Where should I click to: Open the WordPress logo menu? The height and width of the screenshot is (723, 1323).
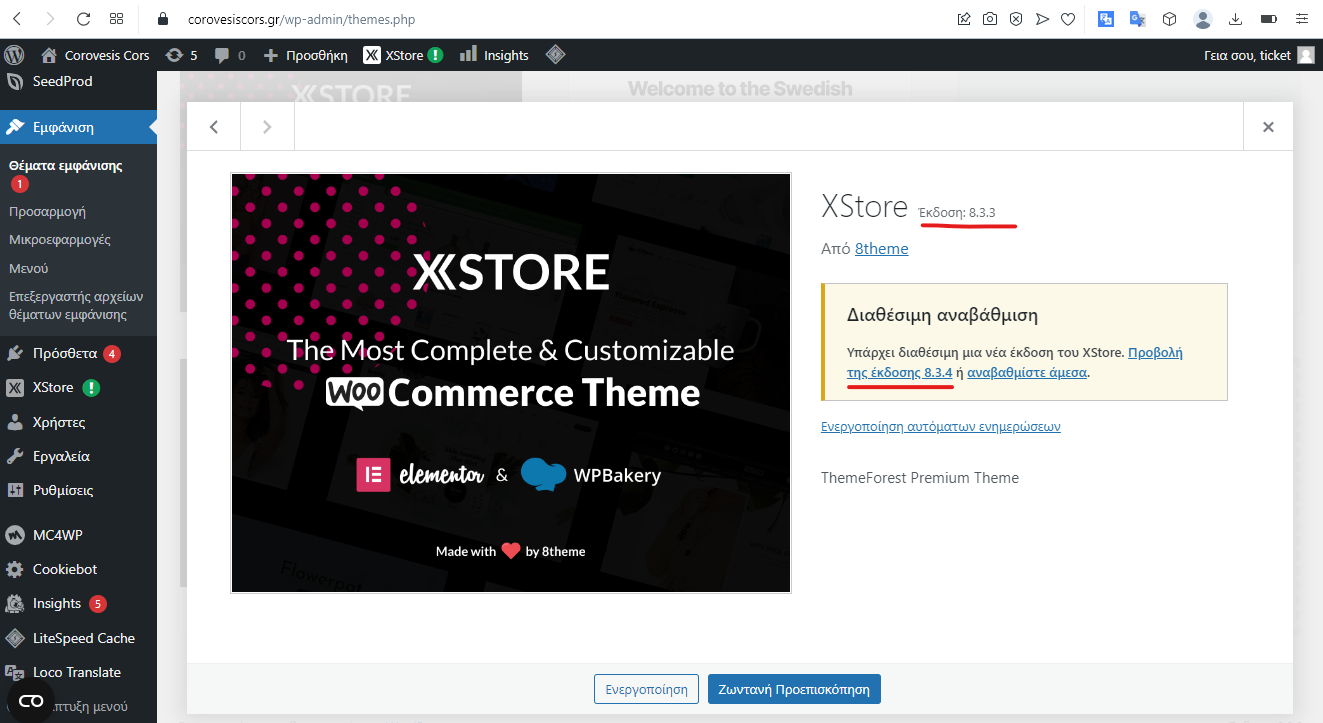14,55
